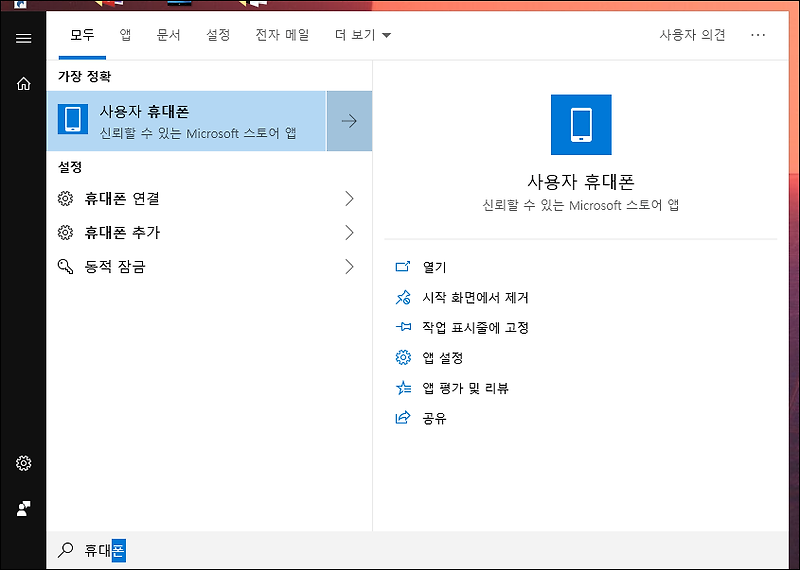800x570 pixels.
Task: Click the Home icon in the sidebar
Action: pos(23,84)
